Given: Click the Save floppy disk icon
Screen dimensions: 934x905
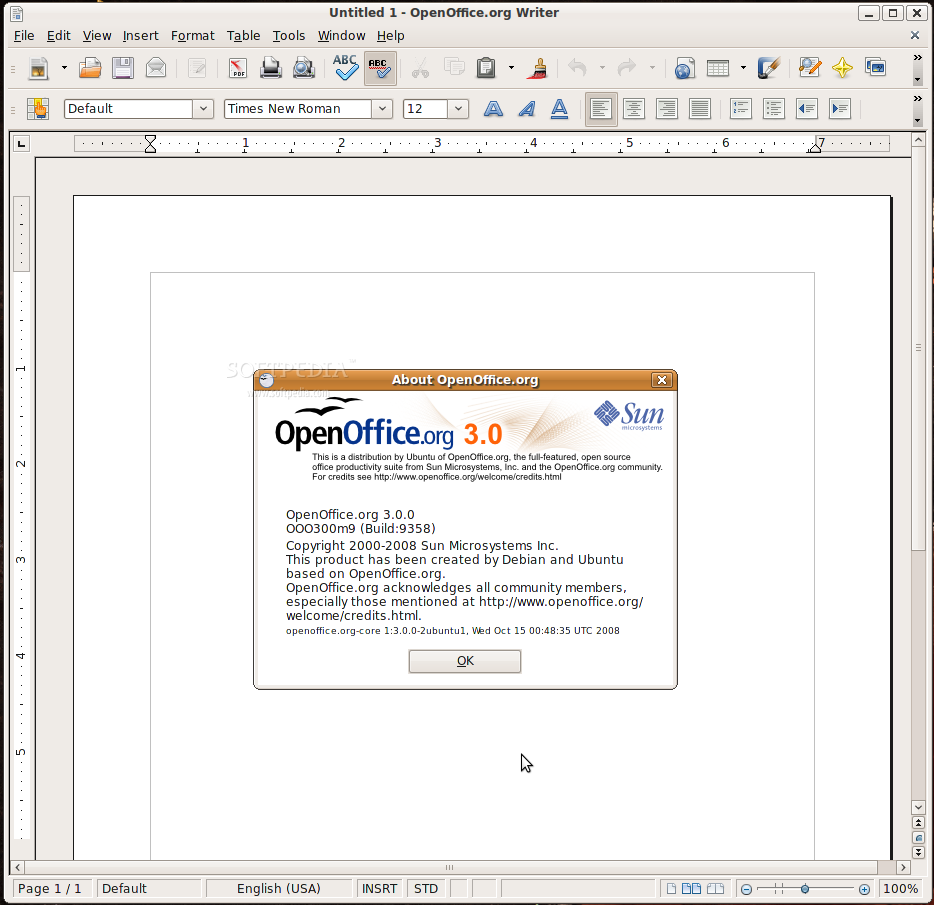Looking at the screenshot, I should point(122,68).
